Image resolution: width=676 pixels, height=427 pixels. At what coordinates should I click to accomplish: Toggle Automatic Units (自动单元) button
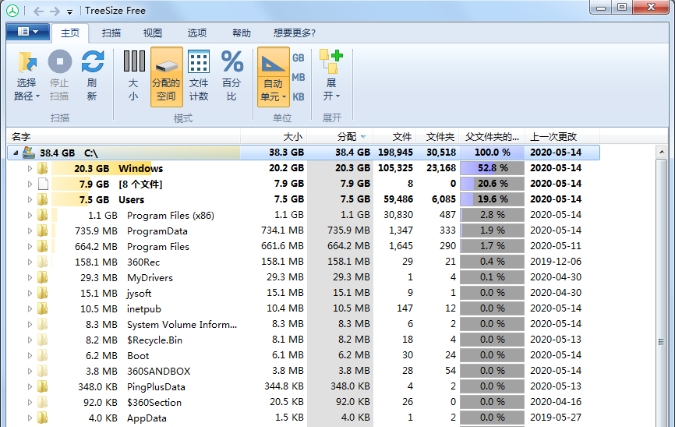click(x=273, y=77)
